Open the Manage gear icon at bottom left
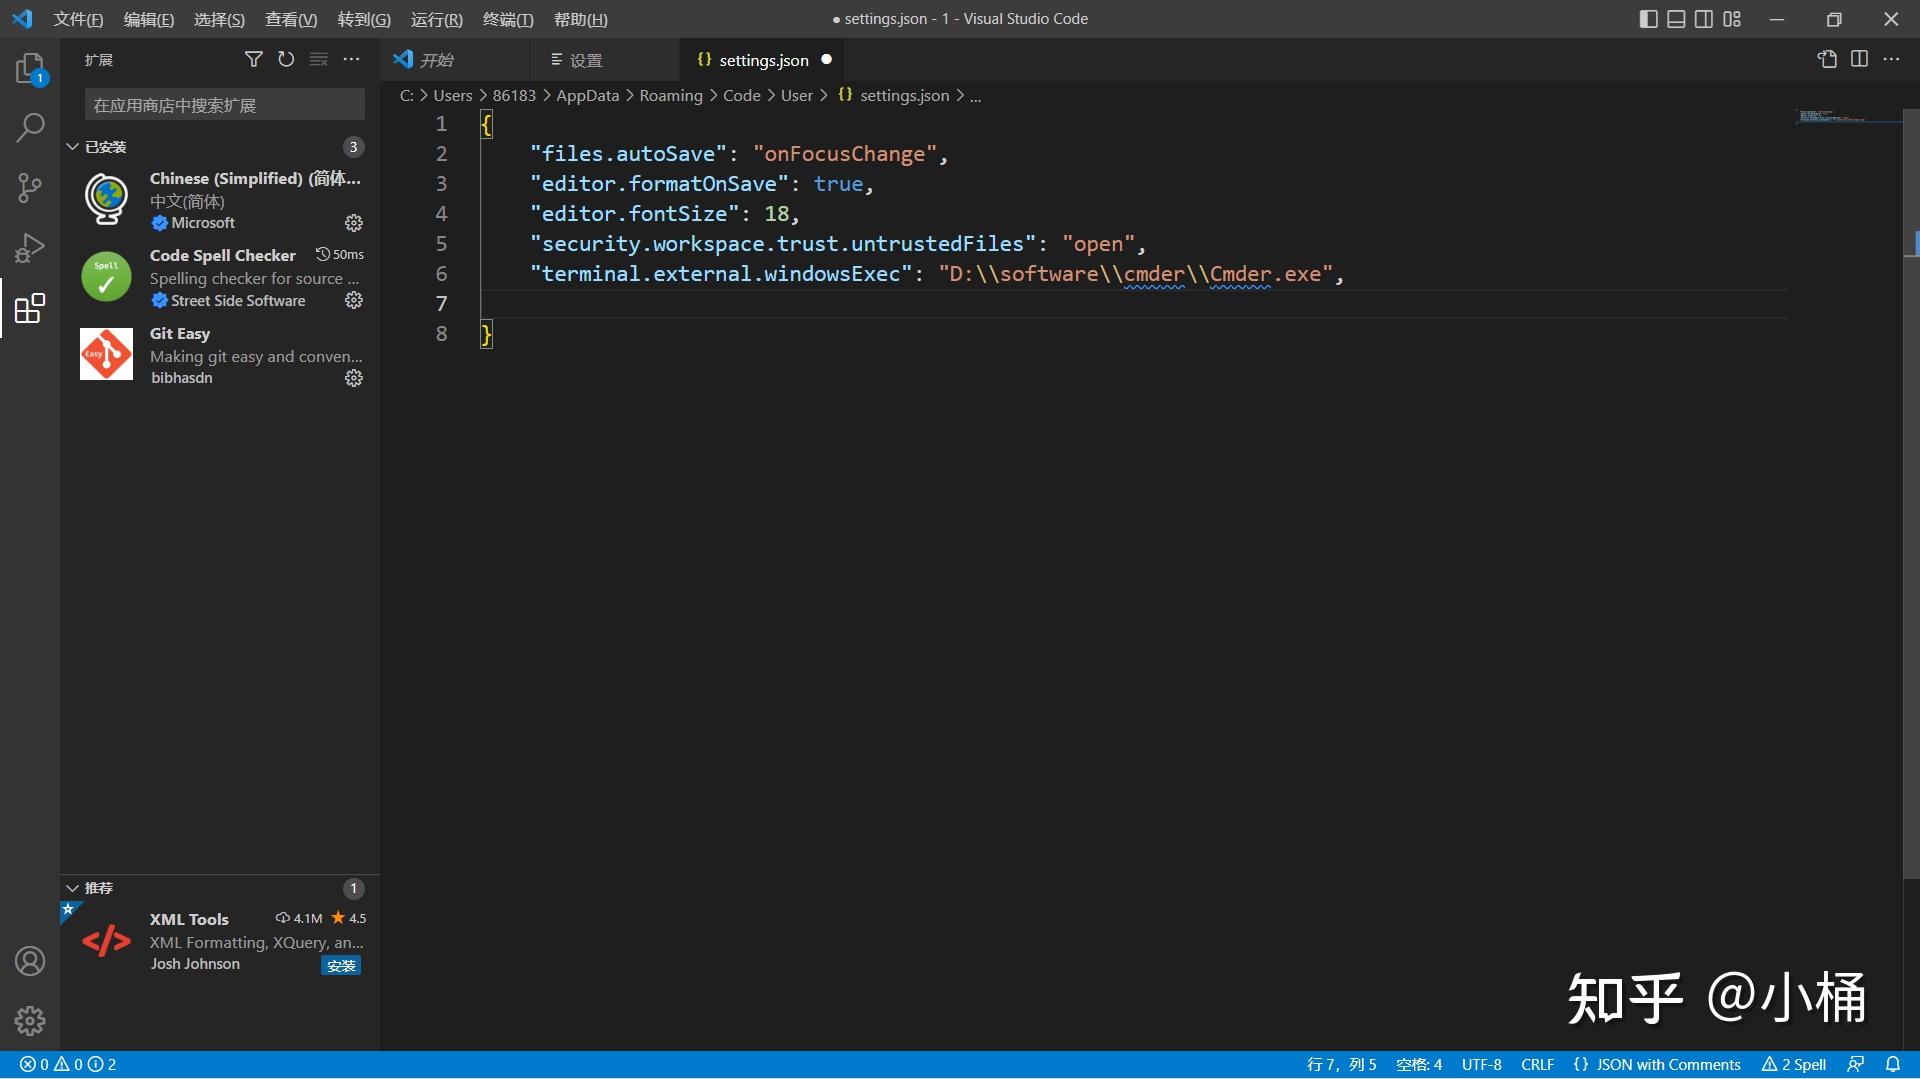 pyautogui.click(x=29, y=1021)
